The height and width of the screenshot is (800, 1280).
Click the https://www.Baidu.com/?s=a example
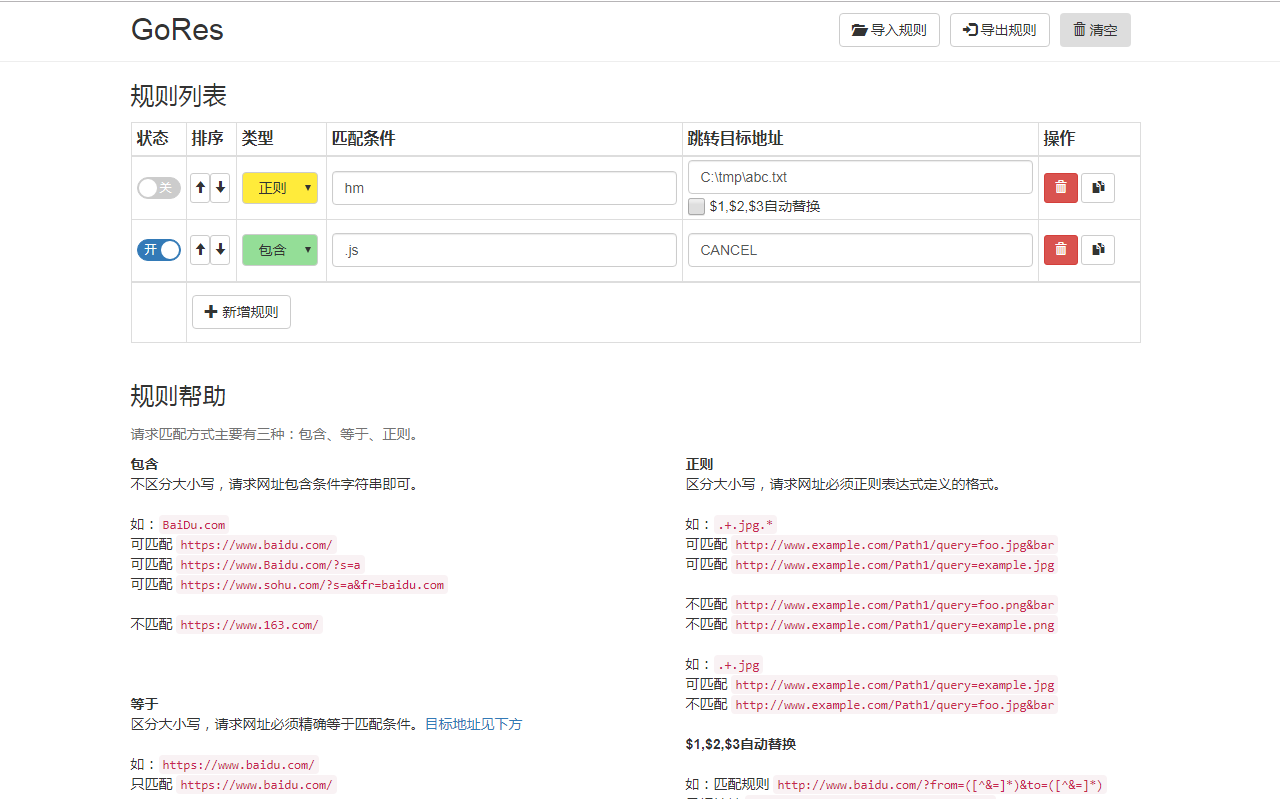point(271,565)
